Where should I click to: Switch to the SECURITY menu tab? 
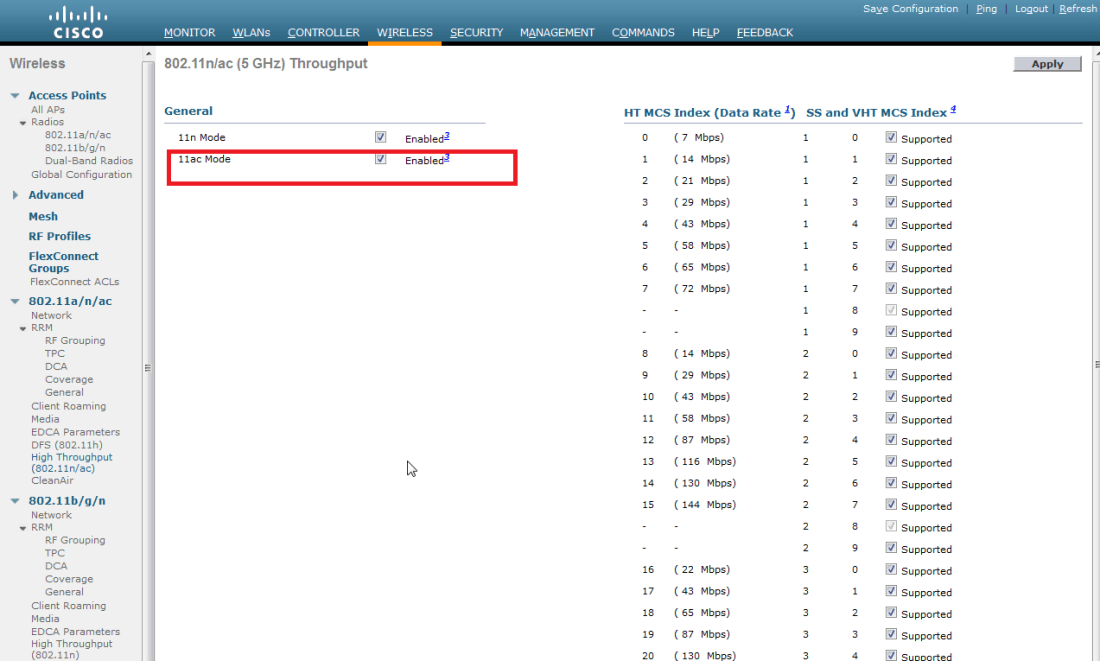(476, 33)
